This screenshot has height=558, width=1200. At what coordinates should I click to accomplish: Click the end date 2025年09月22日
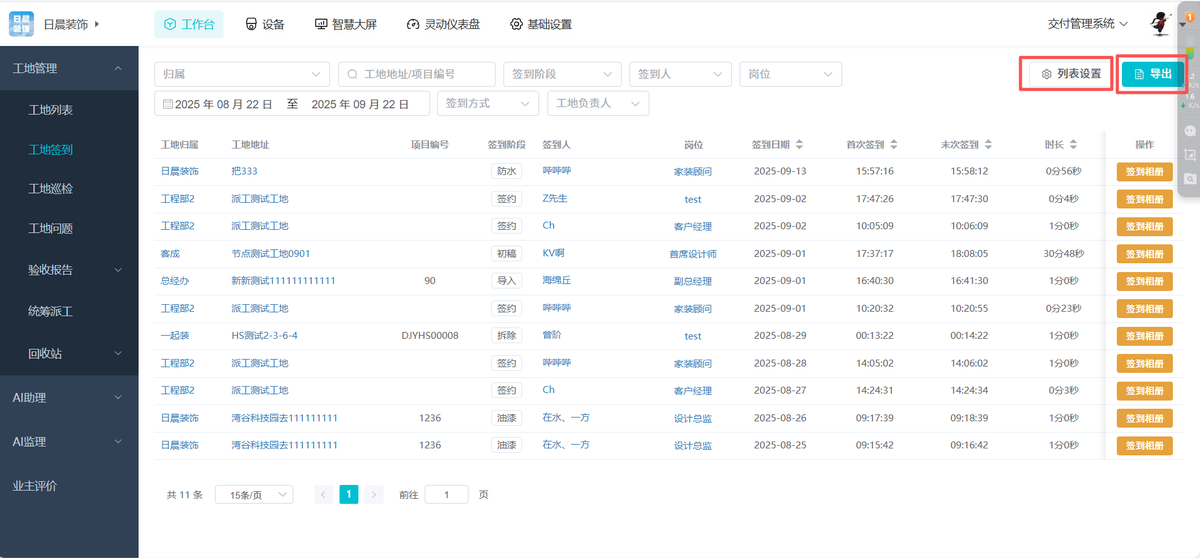(x=361, y=104)
